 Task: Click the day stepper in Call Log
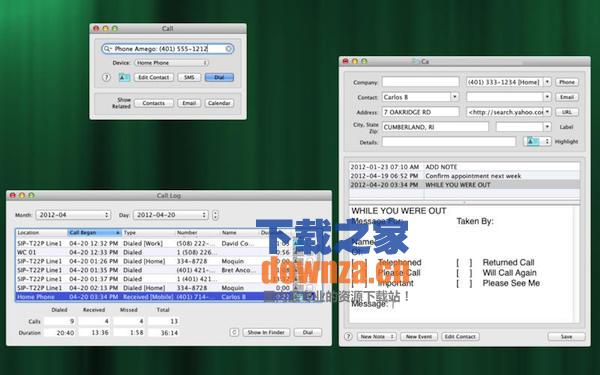(x=215, y=215)
